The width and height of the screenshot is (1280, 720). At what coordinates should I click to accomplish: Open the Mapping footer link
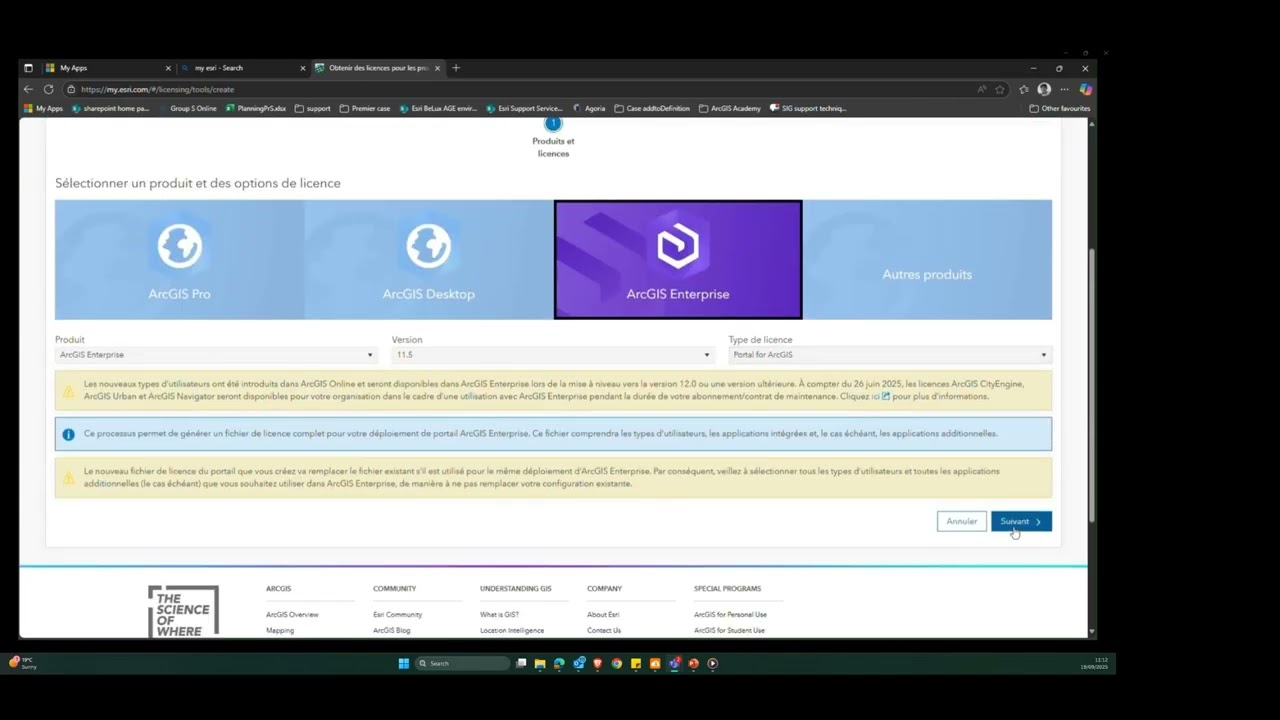280,631
